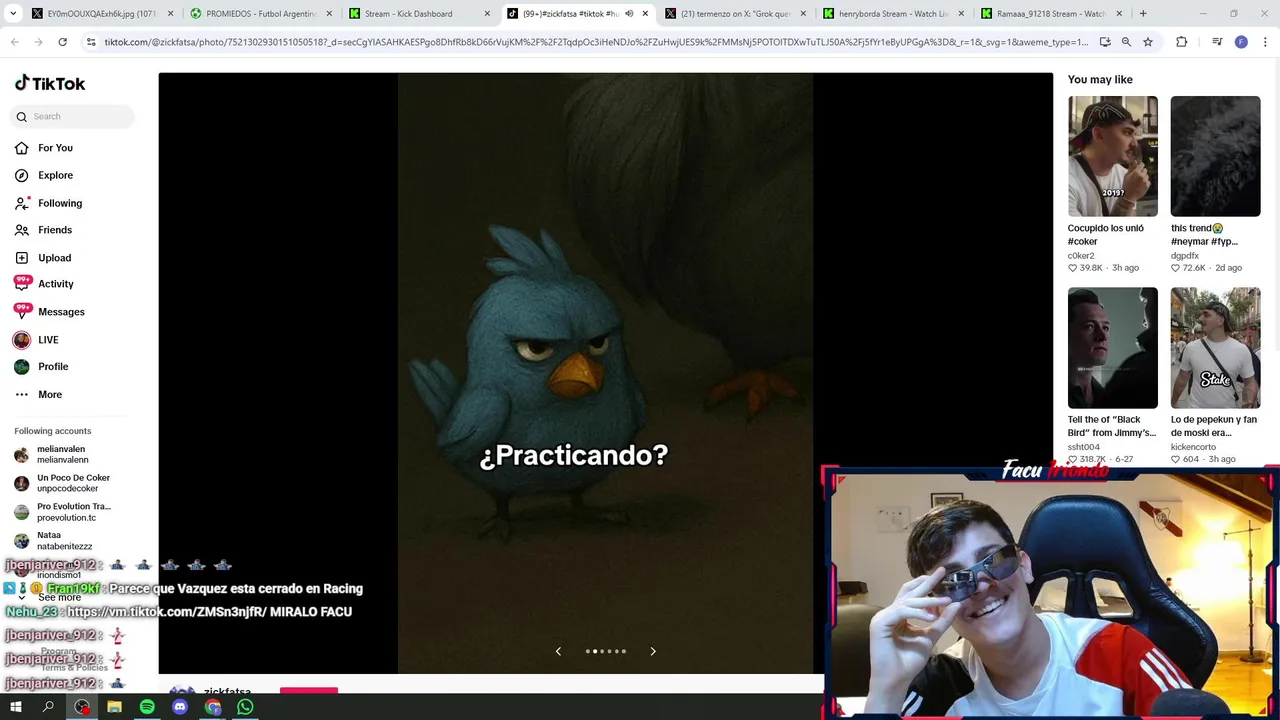Open WhatsApp from the taskbar

coord(245,707)
